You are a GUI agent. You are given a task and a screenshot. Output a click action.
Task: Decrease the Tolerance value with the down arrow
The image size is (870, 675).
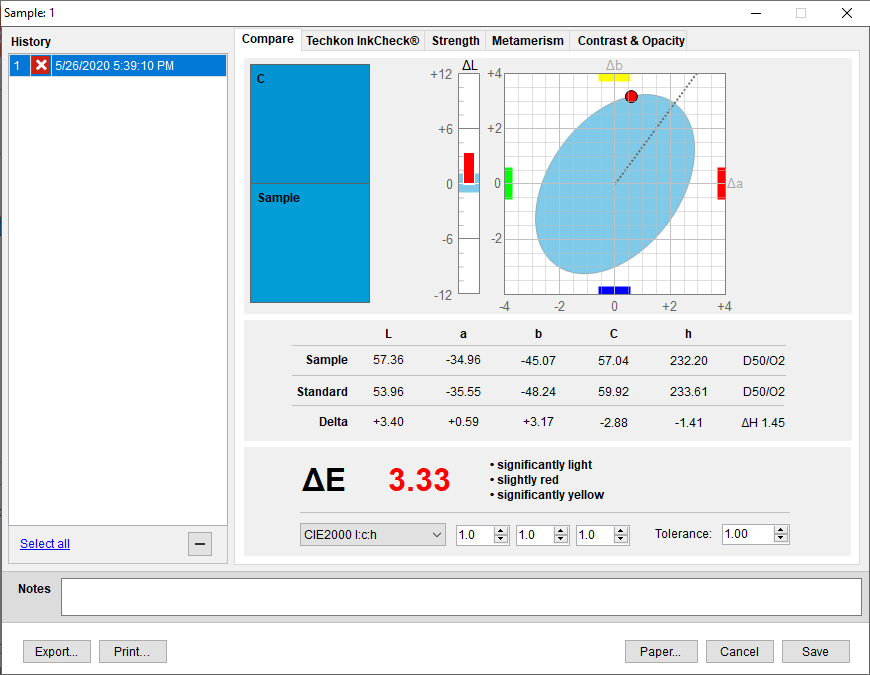781,539
